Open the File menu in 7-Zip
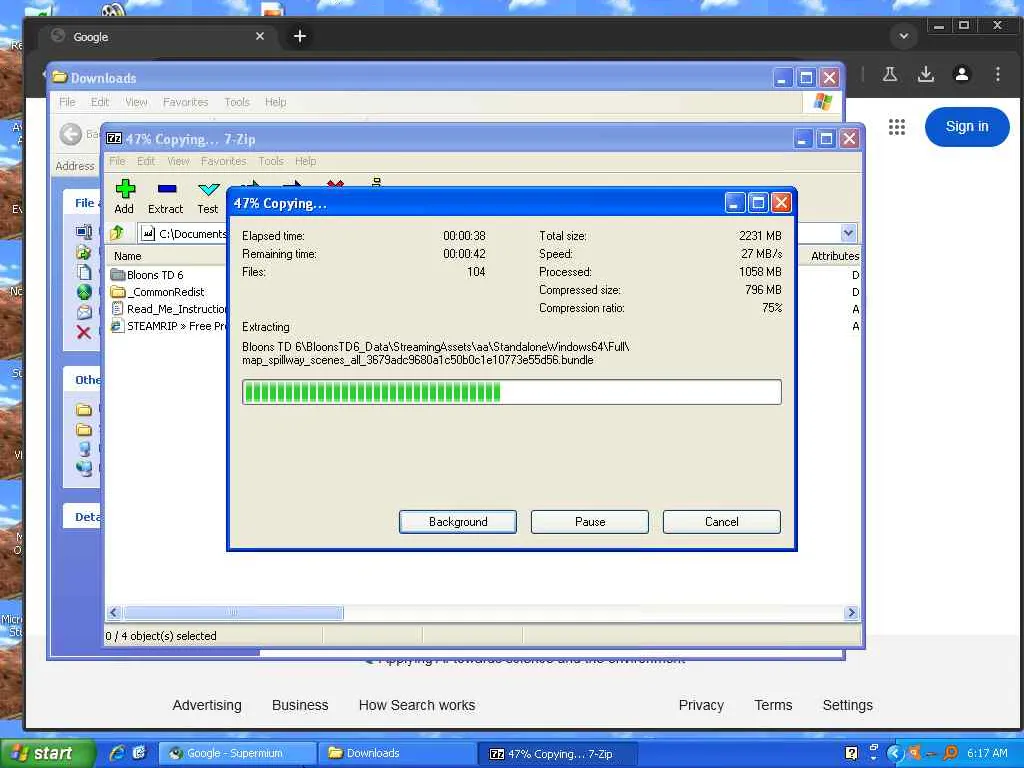This screenshot has width=1024, height=768. pos(117,161)
